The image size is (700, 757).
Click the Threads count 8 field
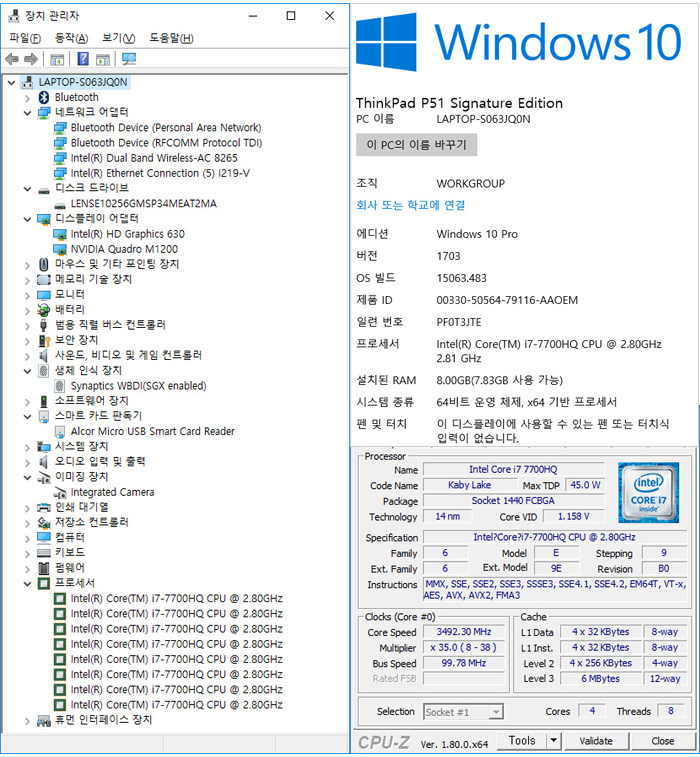[x=670, y=711]
